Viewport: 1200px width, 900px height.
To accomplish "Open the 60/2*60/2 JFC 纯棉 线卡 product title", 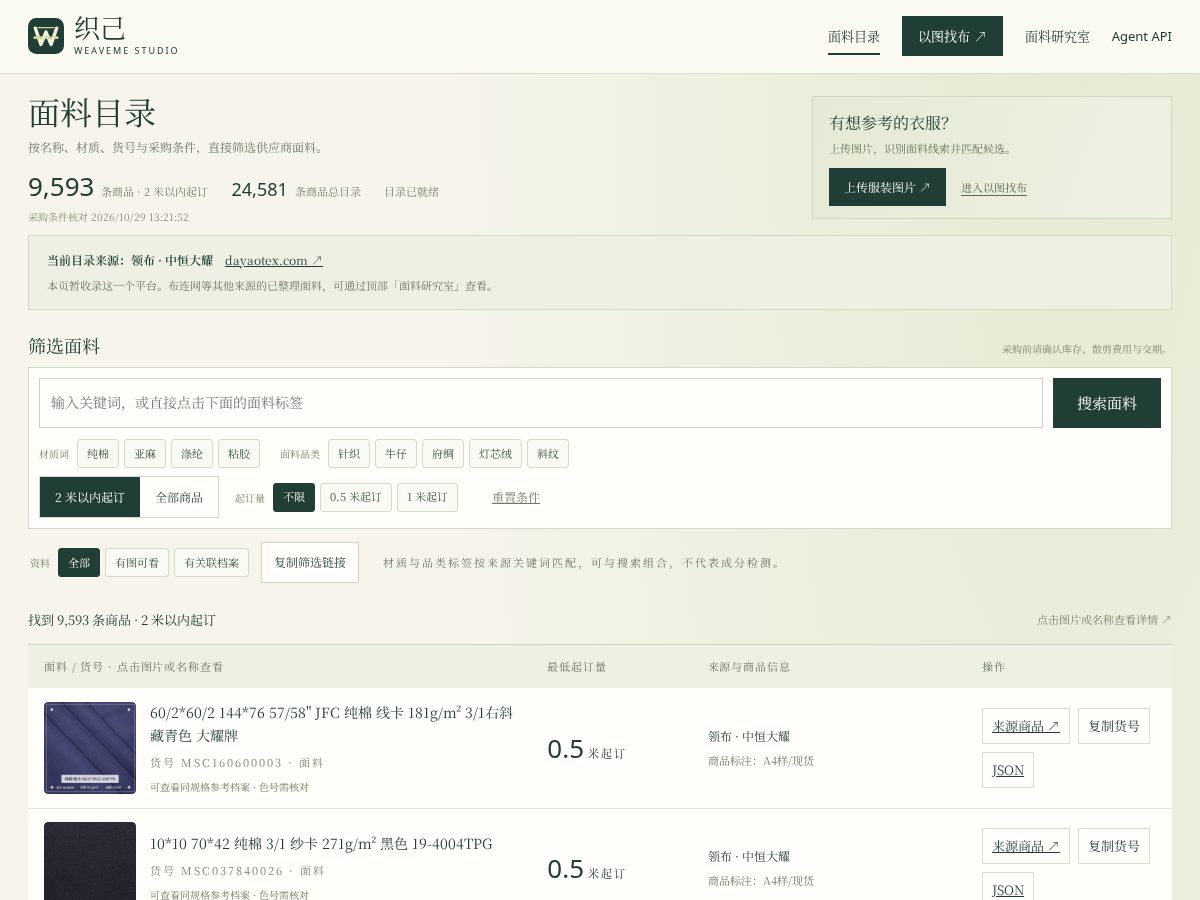I will coord(332,724).
